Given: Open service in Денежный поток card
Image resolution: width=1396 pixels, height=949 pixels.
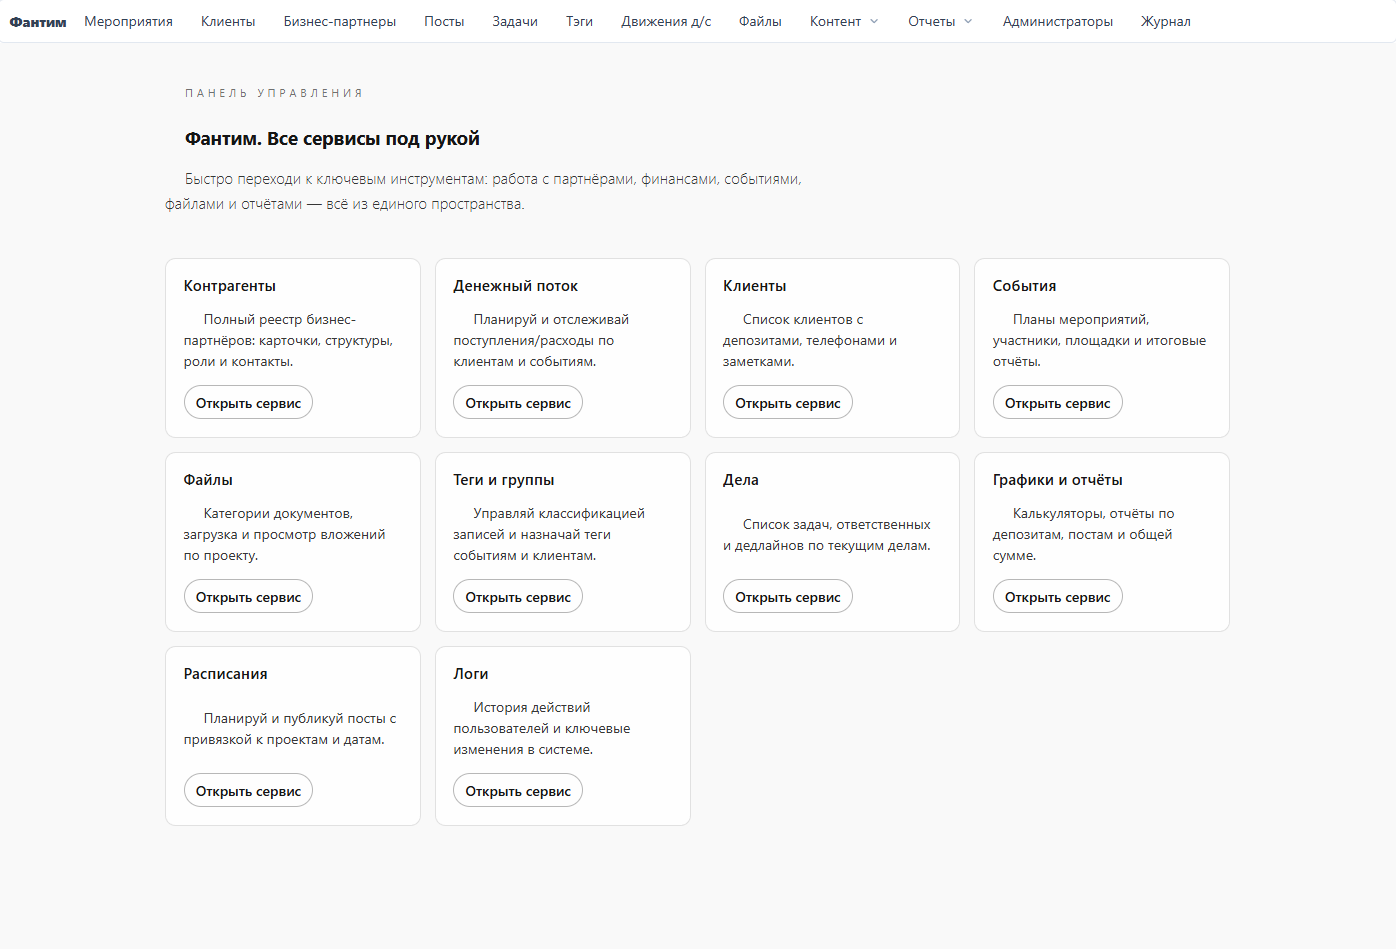Looking at the screenshot, I should 518,403.
